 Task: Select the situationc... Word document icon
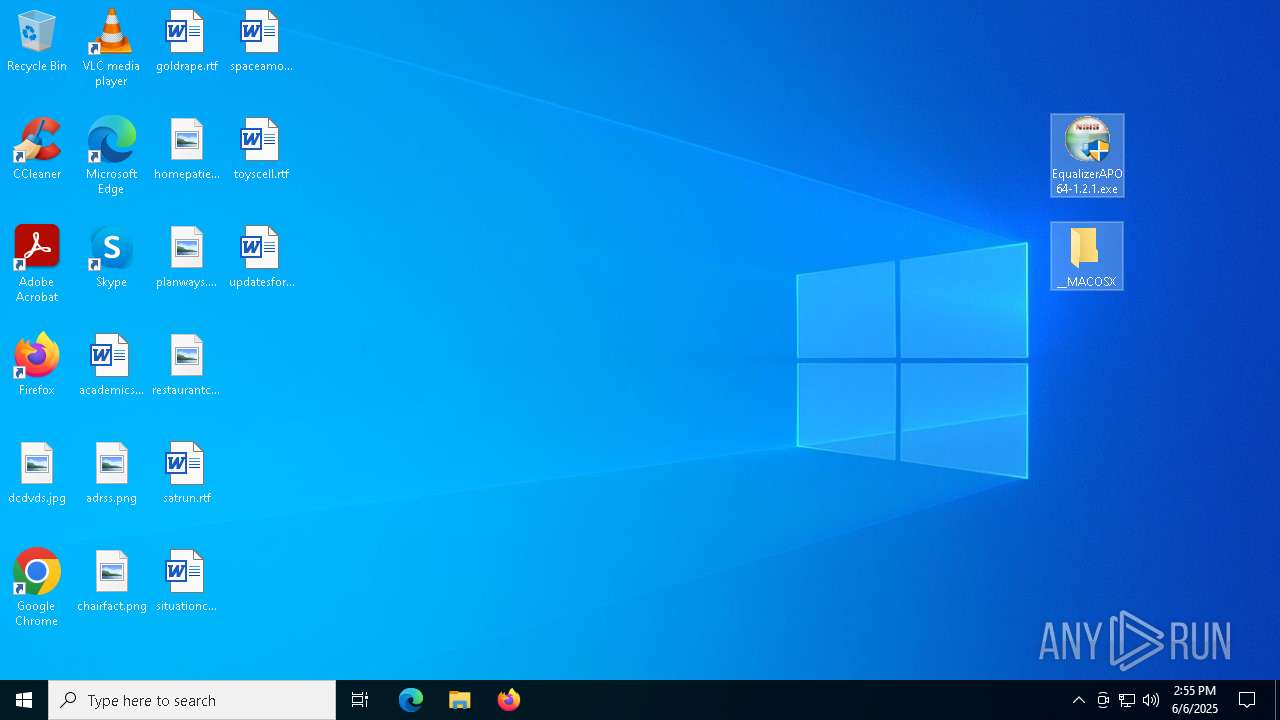(186, 582)
